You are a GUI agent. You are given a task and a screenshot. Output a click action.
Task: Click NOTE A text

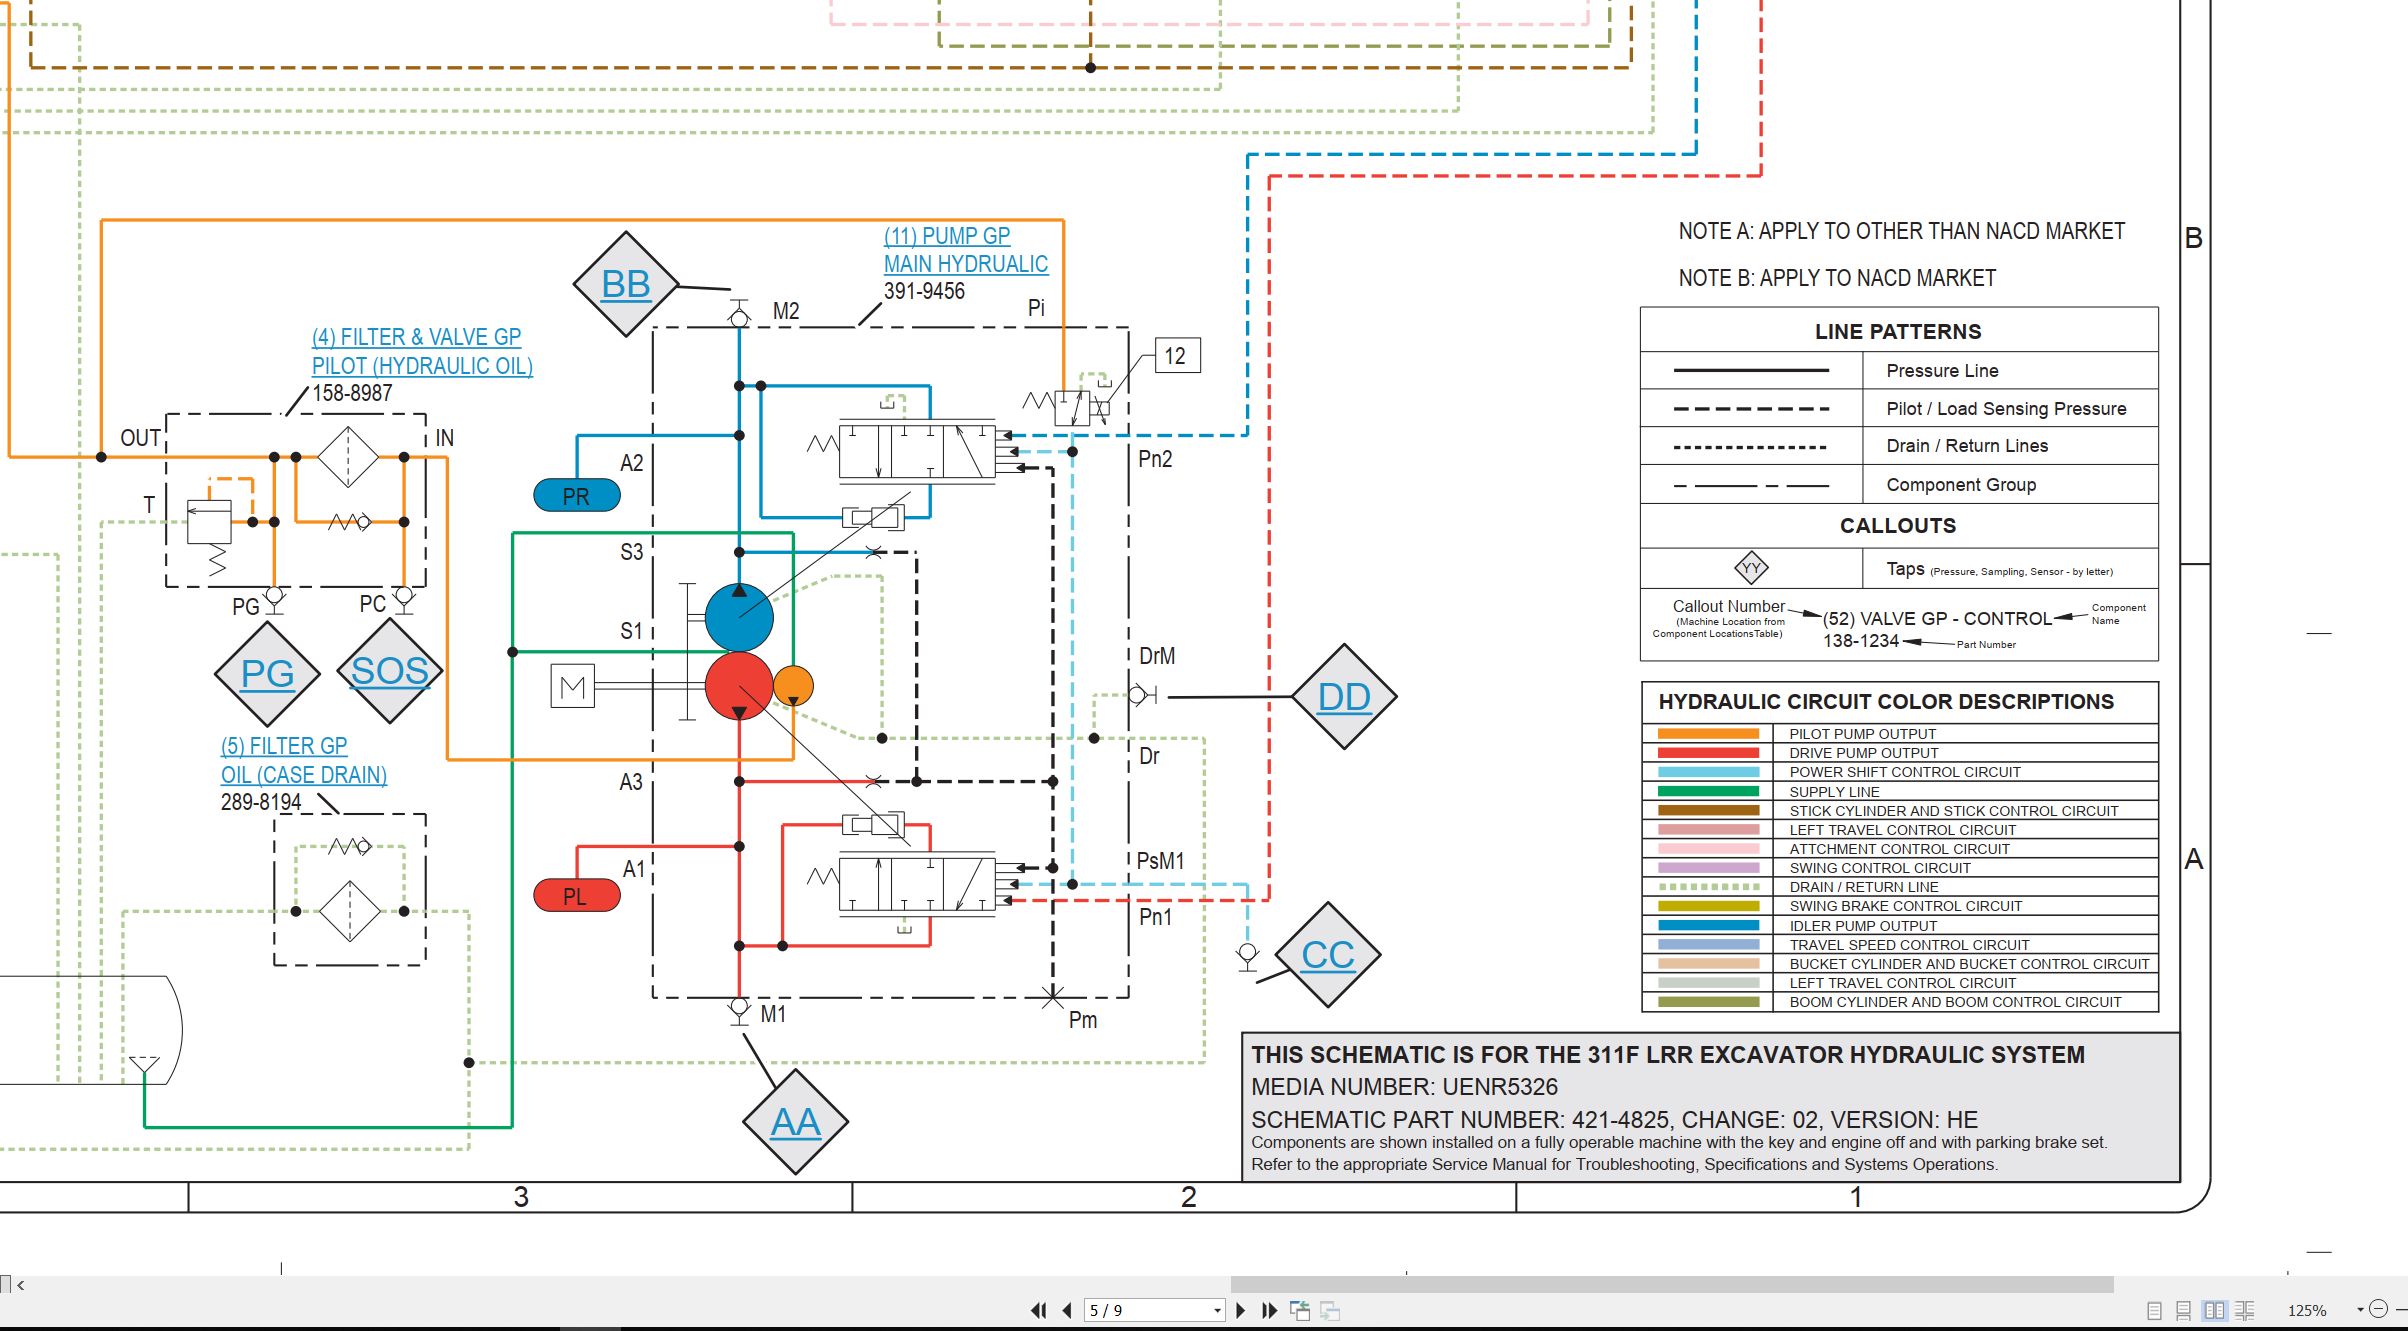click(1901, 232)
